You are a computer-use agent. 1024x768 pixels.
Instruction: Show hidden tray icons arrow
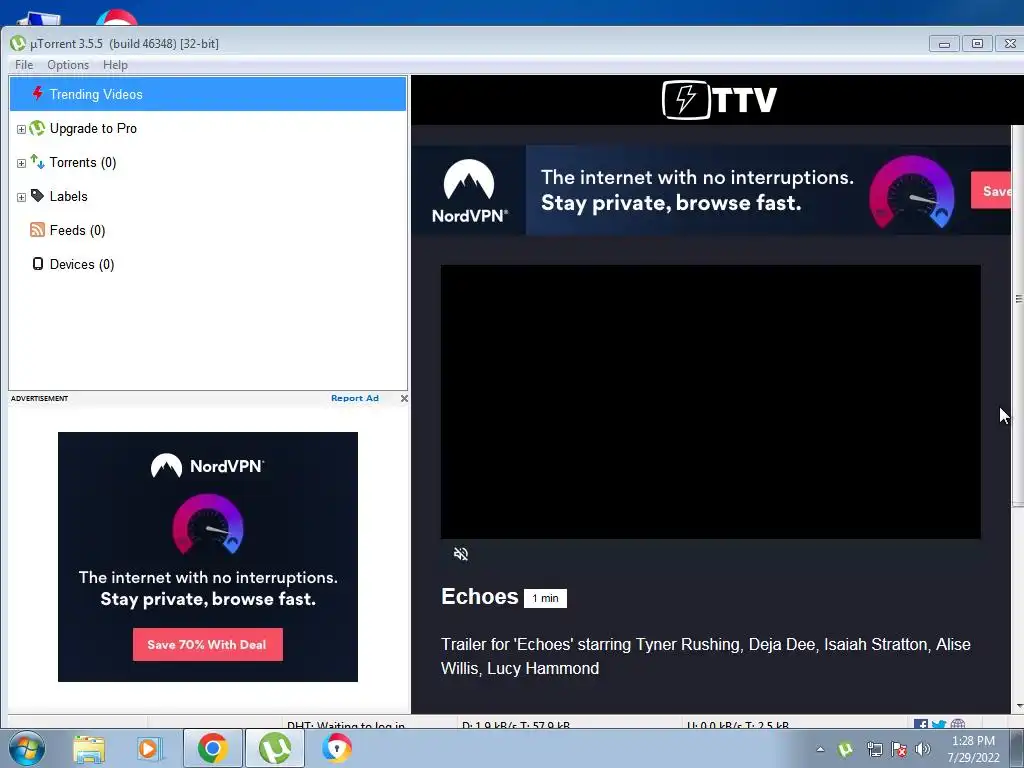point(820,749)
